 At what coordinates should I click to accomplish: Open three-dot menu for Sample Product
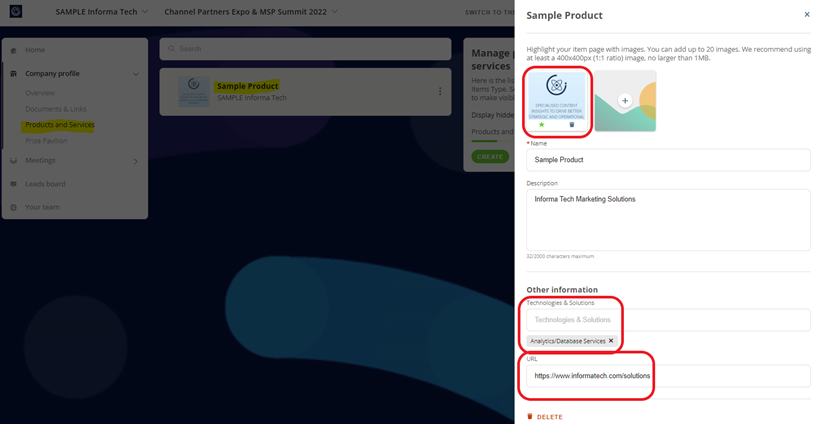[x=440, y=91]
